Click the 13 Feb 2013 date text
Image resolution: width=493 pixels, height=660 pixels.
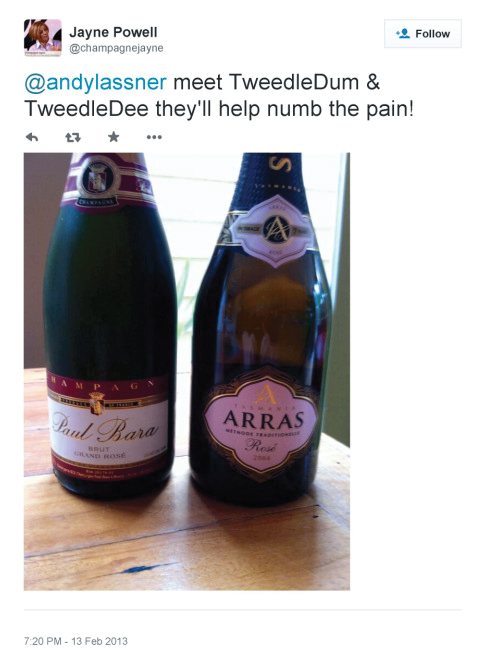[99, 641]
